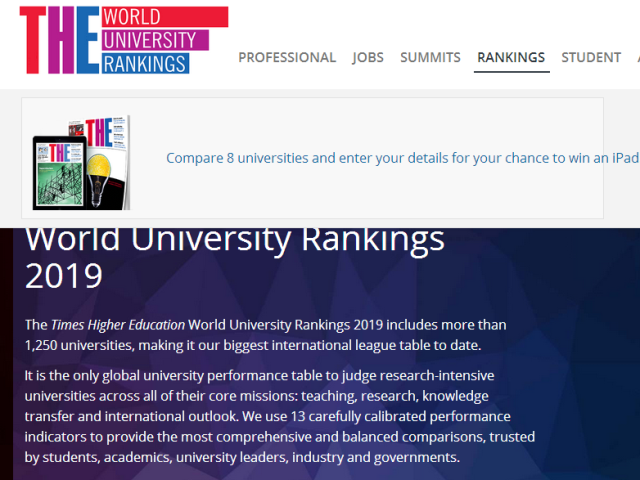Viewport: 640px width, 480px height.
Task: Open the STUDENT navigation item
Action: (591, 58)
